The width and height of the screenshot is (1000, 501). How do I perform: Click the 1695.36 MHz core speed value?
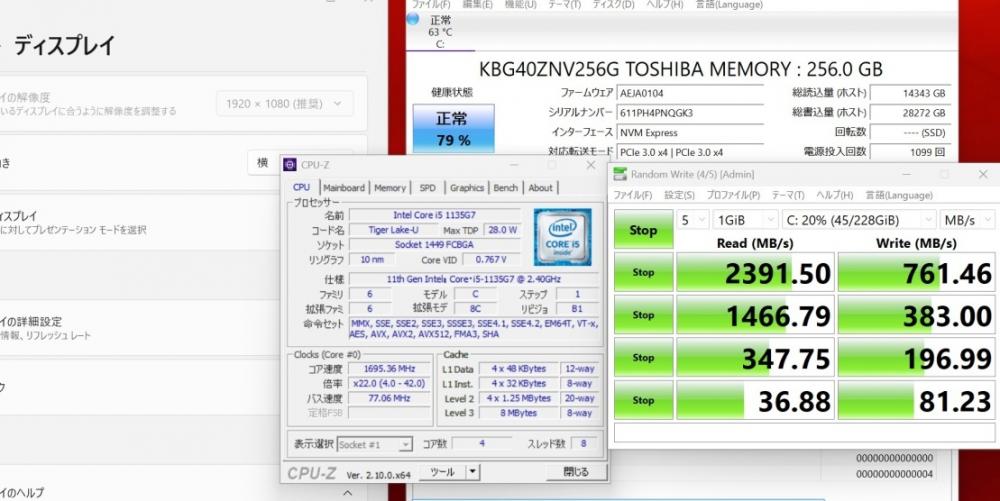pos(389,368)
